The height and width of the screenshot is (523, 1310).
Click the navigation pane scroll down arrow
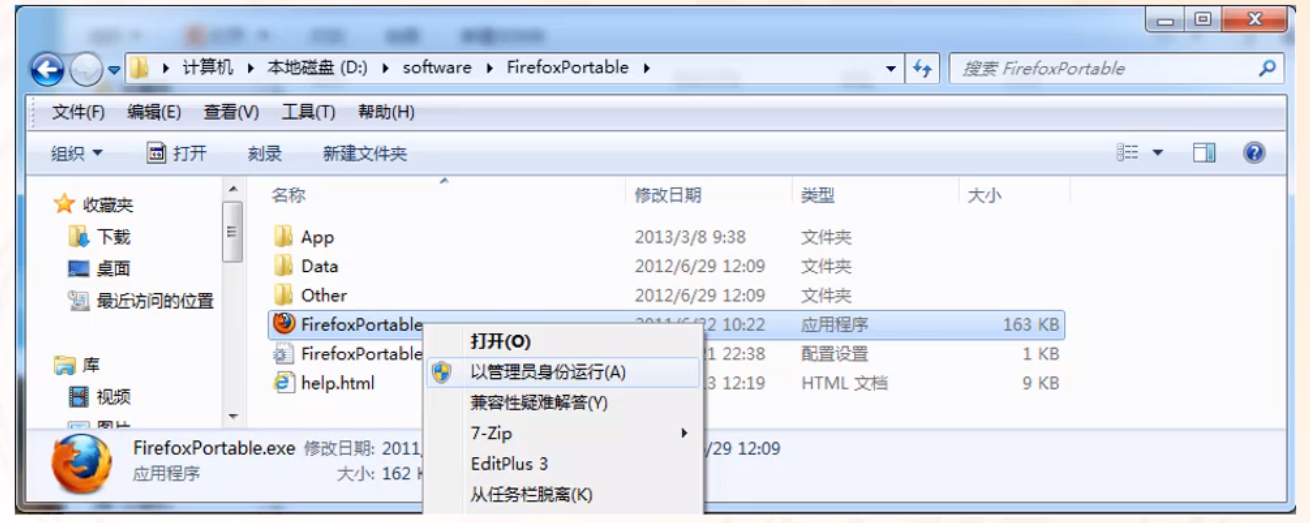coord(233,416)
